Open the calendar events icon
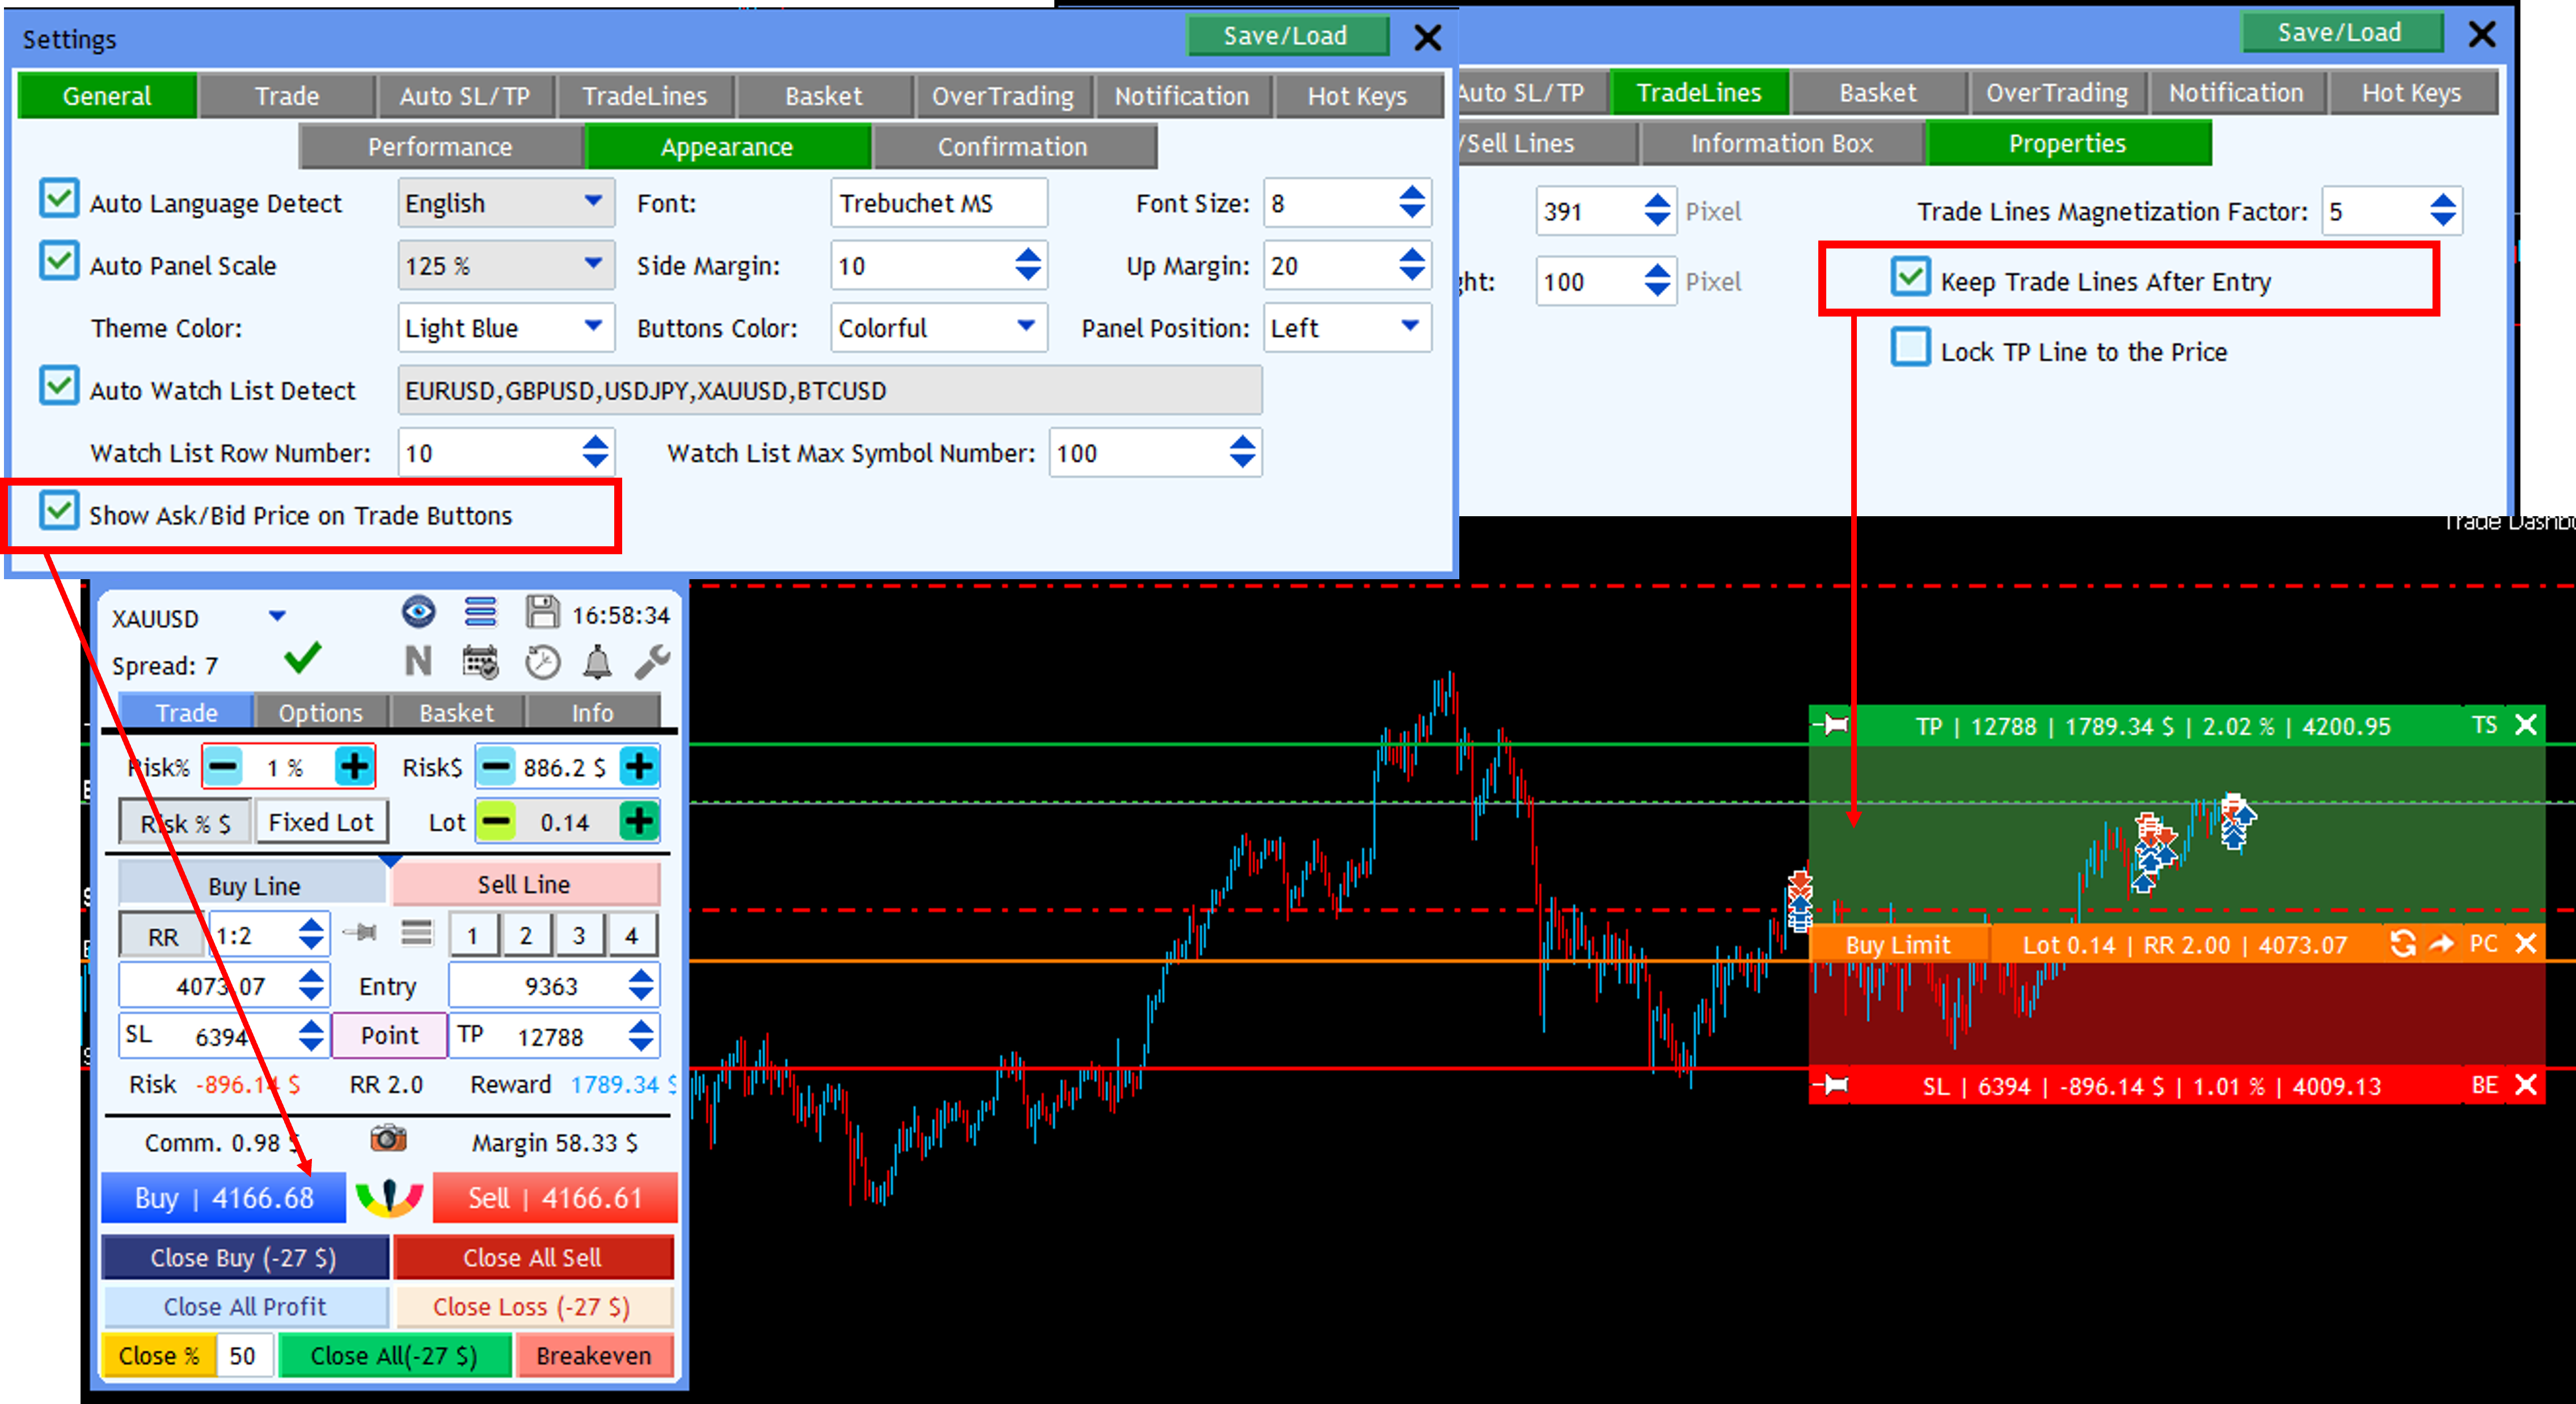 coord(480,662)
